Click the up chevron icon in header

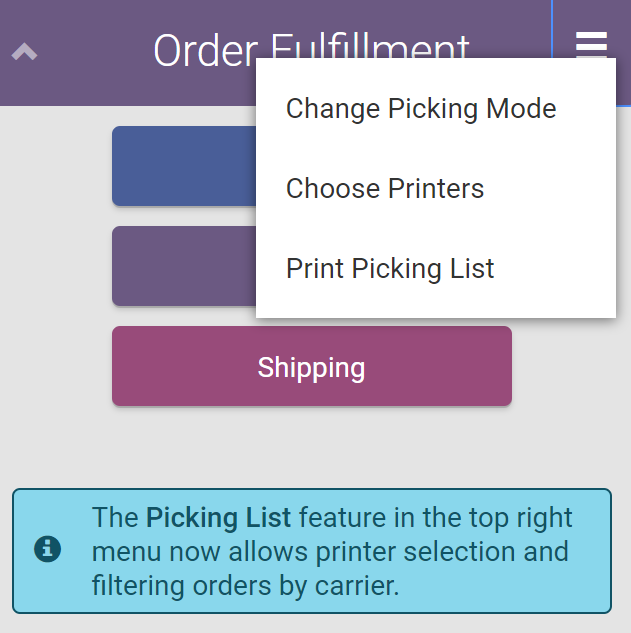24,51
